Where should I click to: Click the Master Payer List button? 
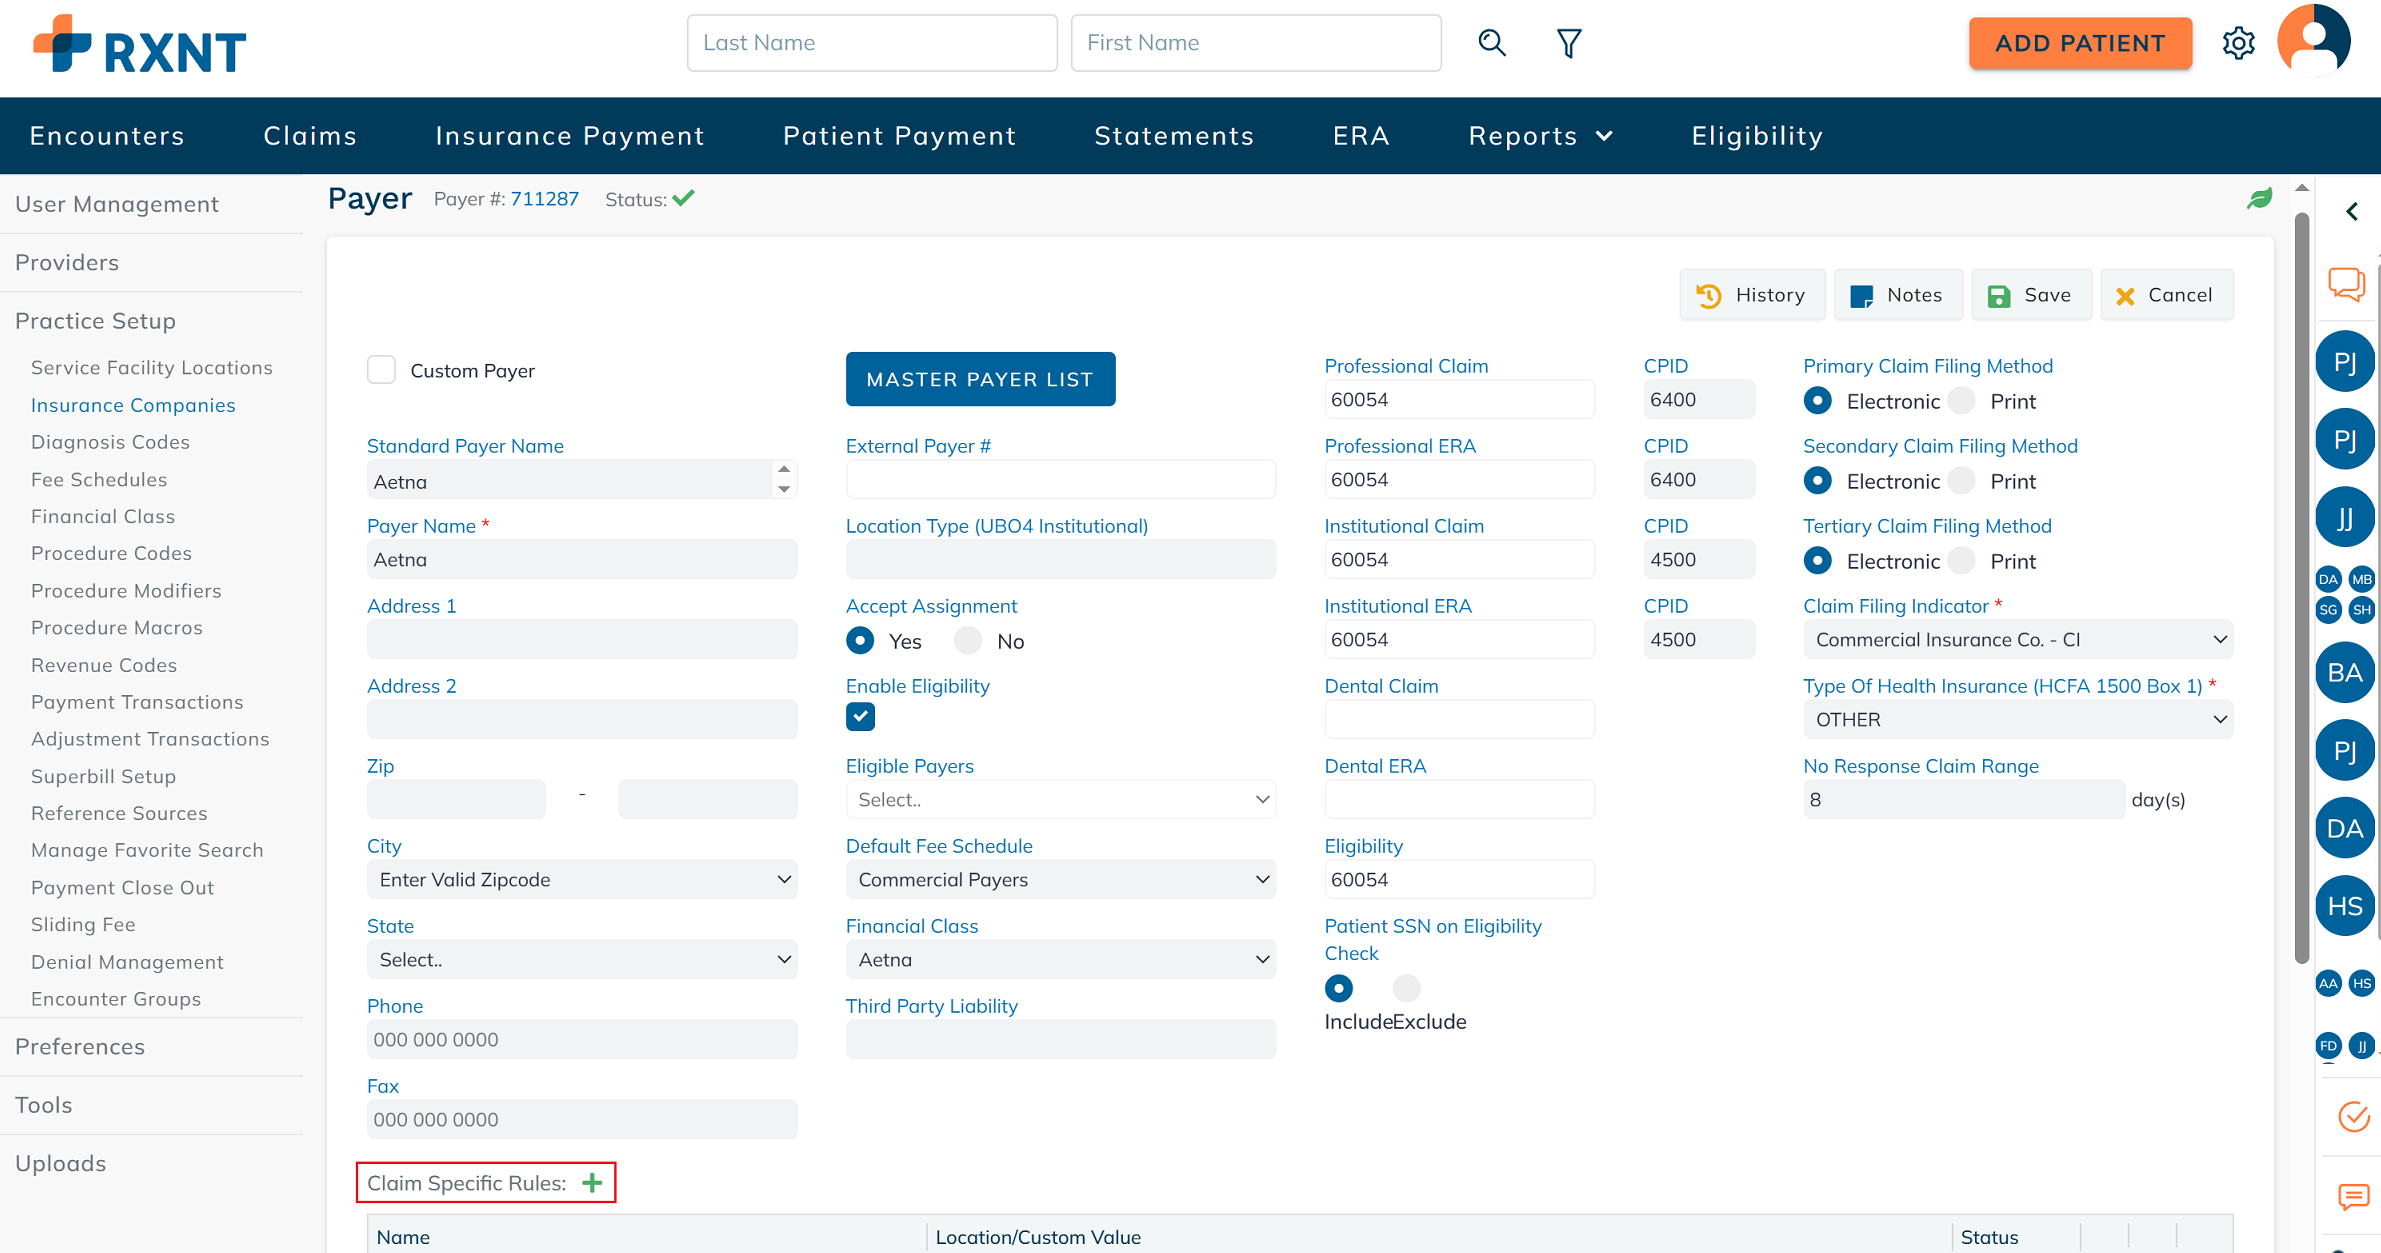point(980,379)
